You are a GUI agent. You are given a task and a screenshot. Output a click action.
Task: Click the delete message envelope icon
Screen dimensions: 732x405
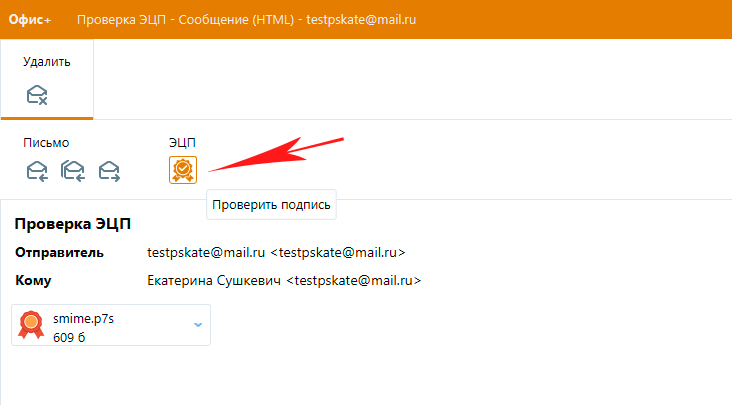coord(38,96)
